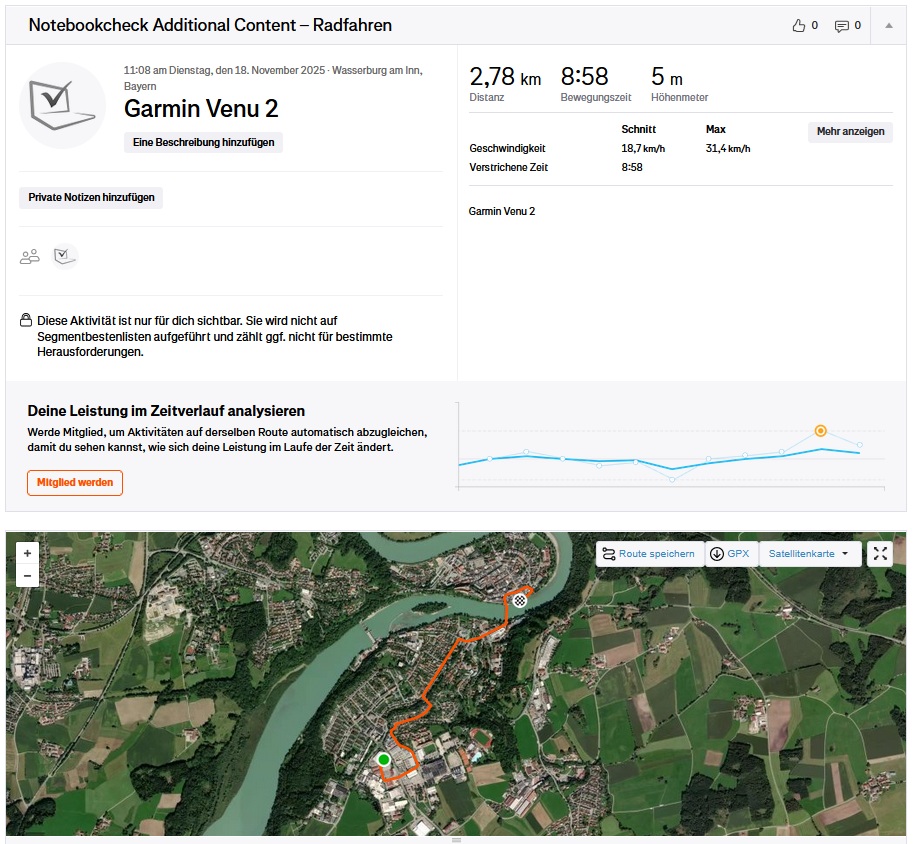Click the kudos thumbs-up icon

[x=798, y=26]
